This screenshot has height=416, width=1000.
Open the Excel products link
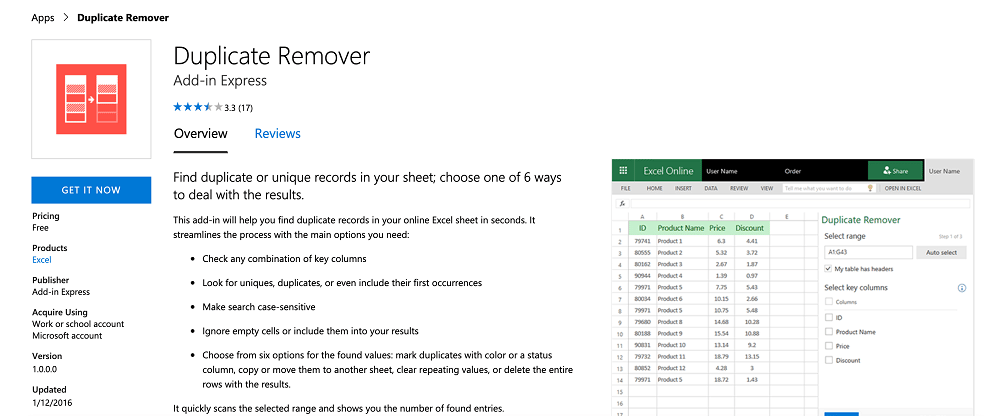(41, 260)
